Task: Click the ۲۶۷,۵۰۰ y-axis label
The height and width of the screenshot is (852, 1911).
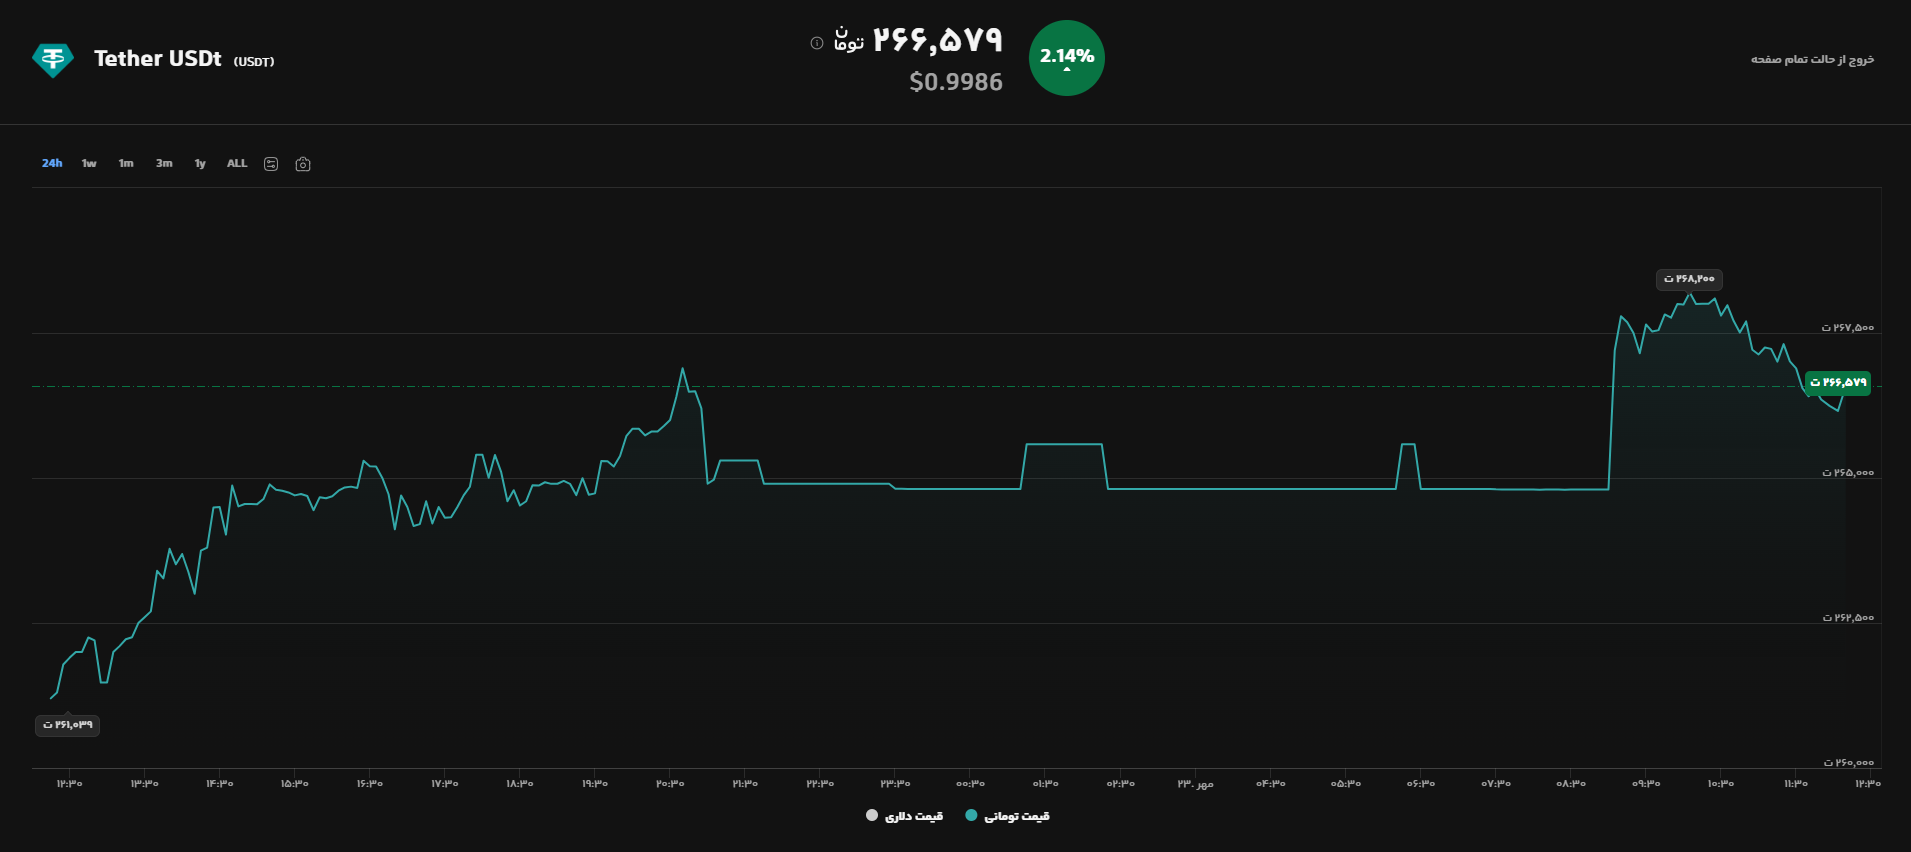Action: click(1848, 328)
